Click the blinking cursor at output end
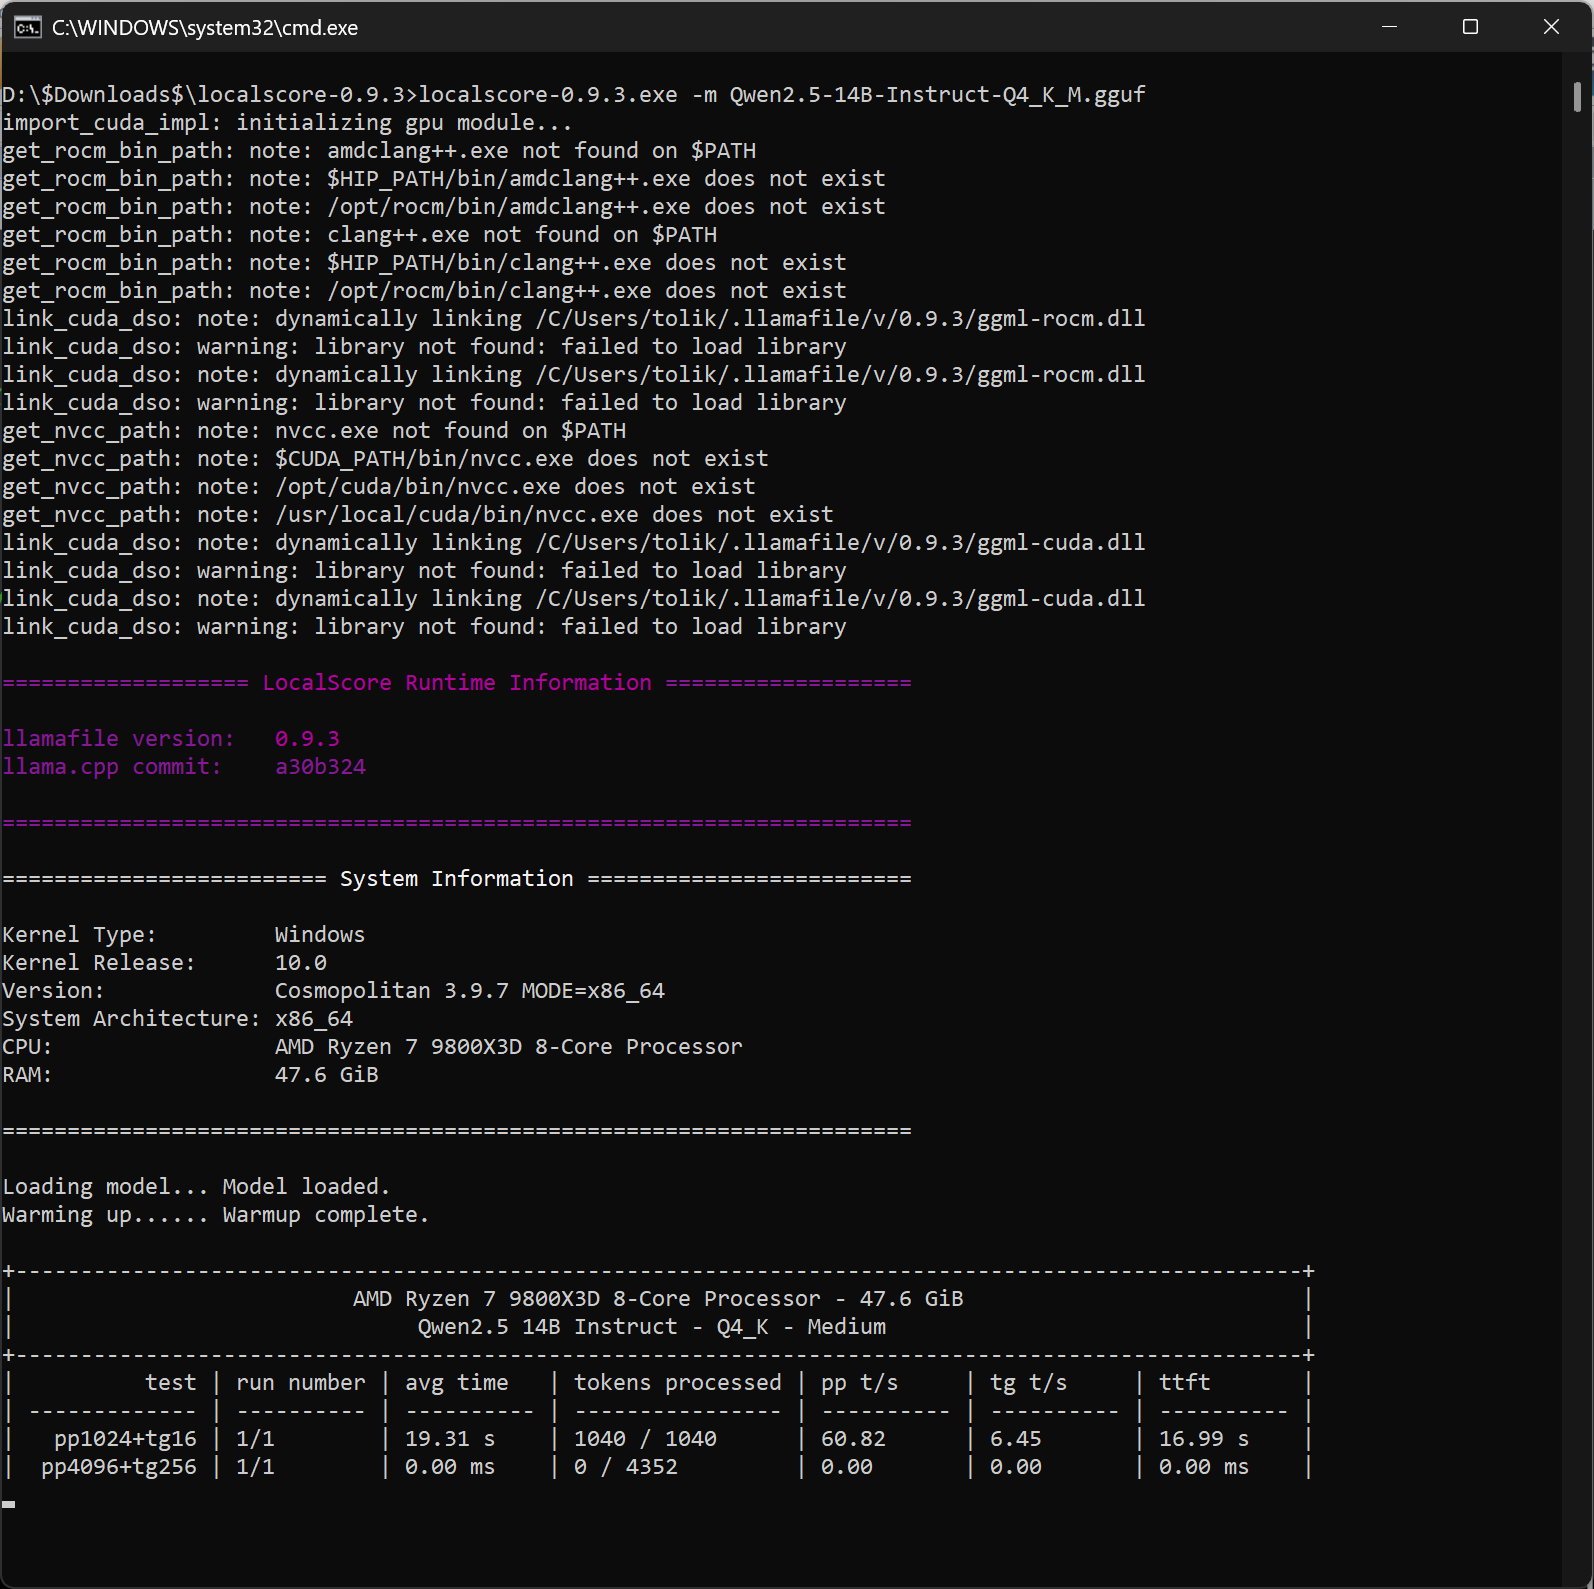This screenshot has height=1589, width=1594. point(9,1504)
